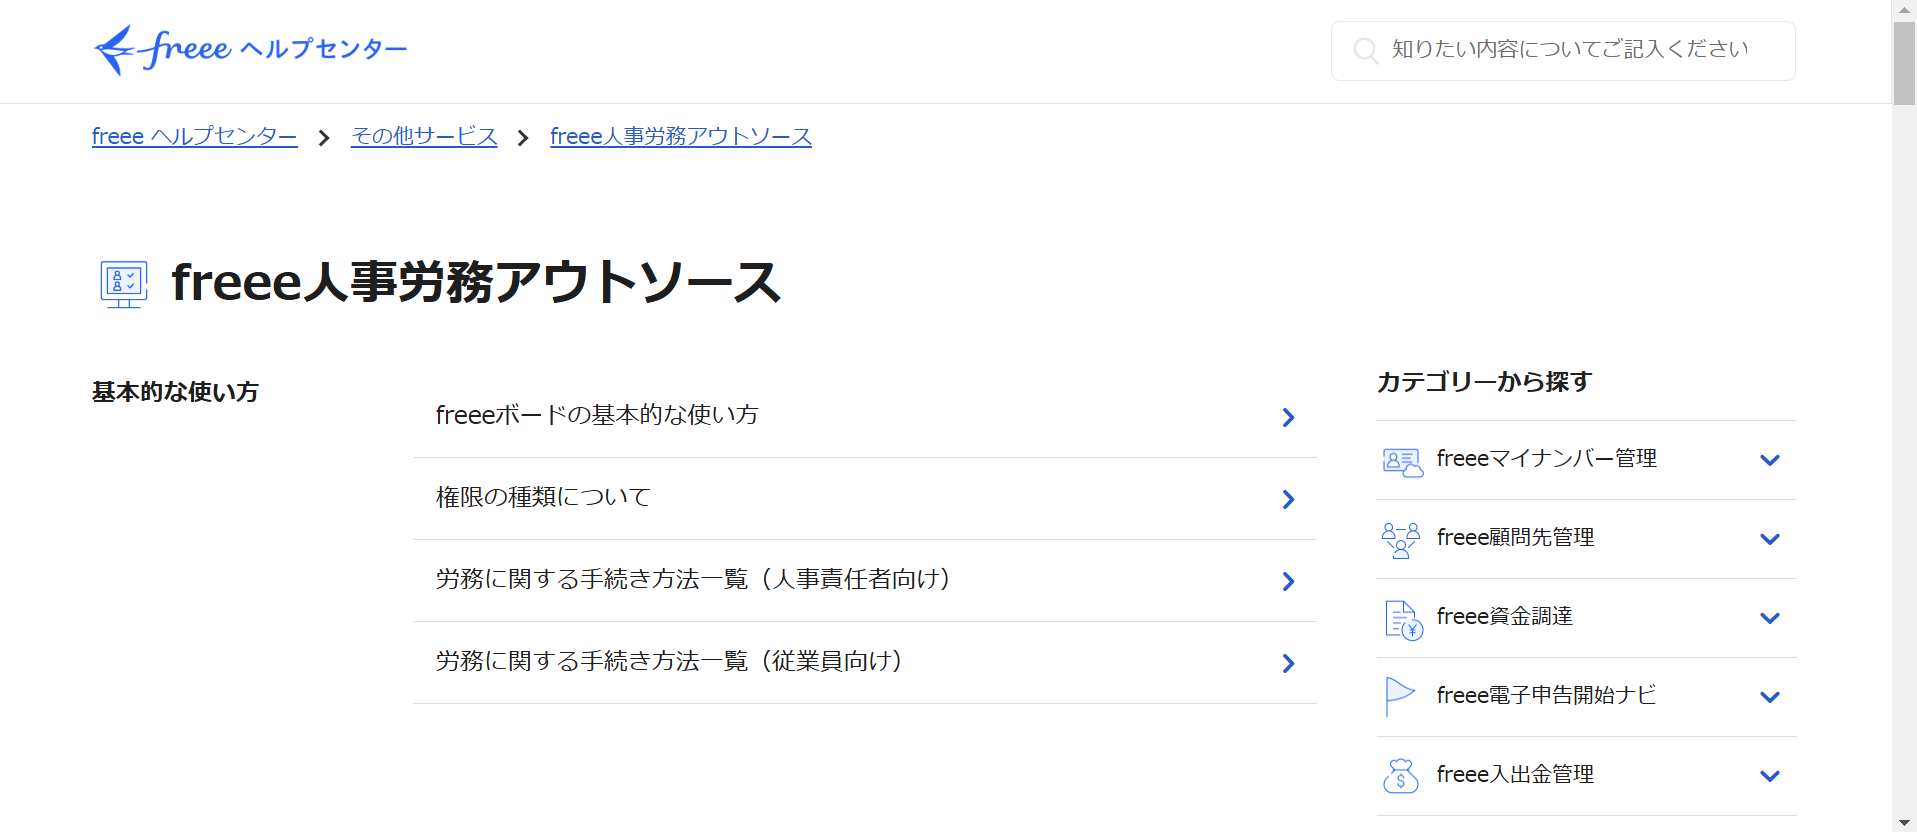Viewport: 1917px width, 832px height.
Task: Open article freeeボードの基本的な使い方
Action: [865, 417]
